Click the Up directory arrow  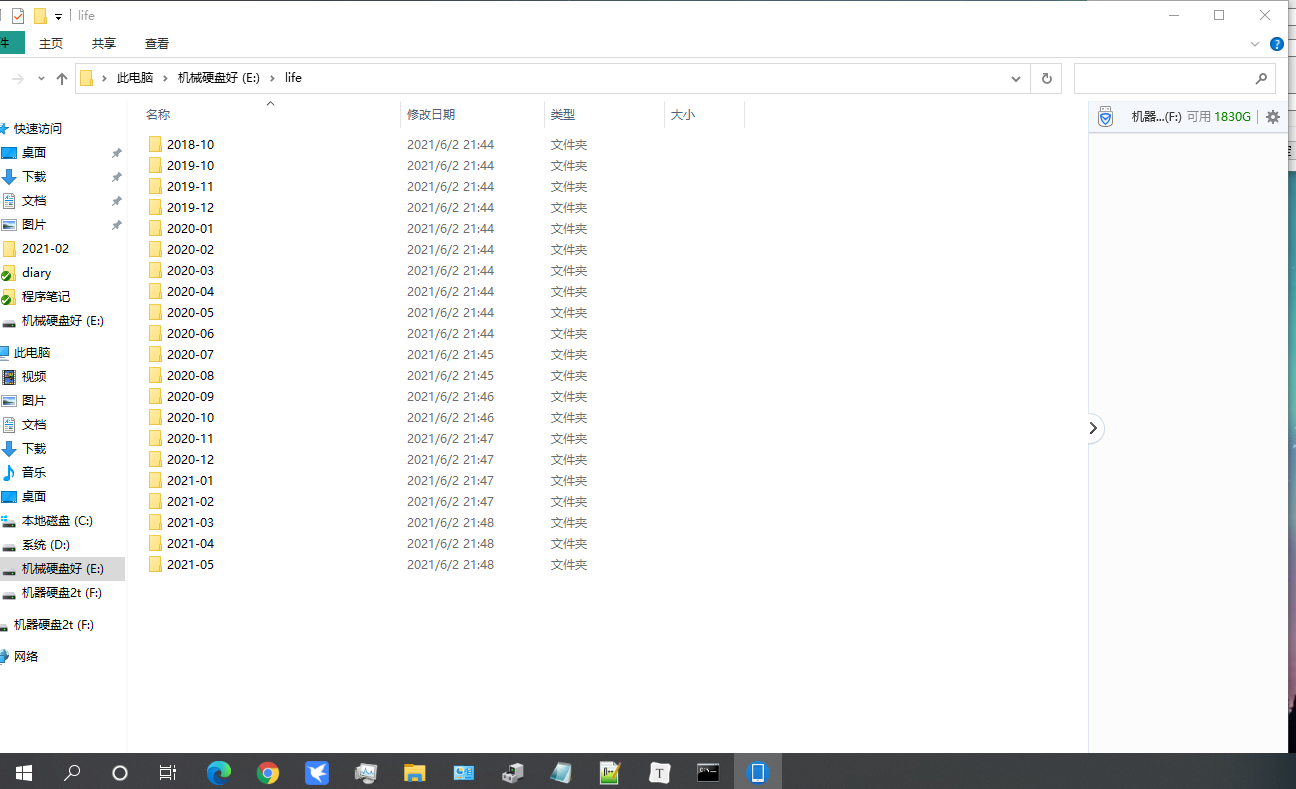(62, 78)
